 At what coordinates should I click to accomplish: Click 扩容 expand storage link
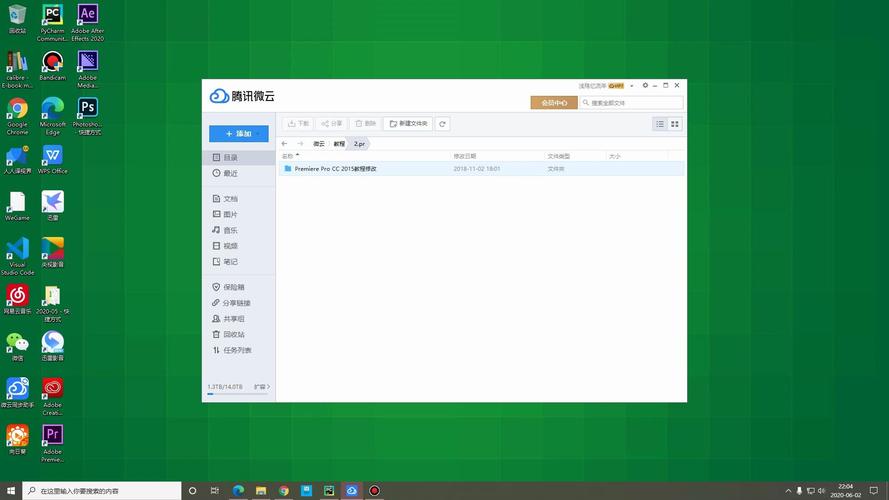point(262,387)
